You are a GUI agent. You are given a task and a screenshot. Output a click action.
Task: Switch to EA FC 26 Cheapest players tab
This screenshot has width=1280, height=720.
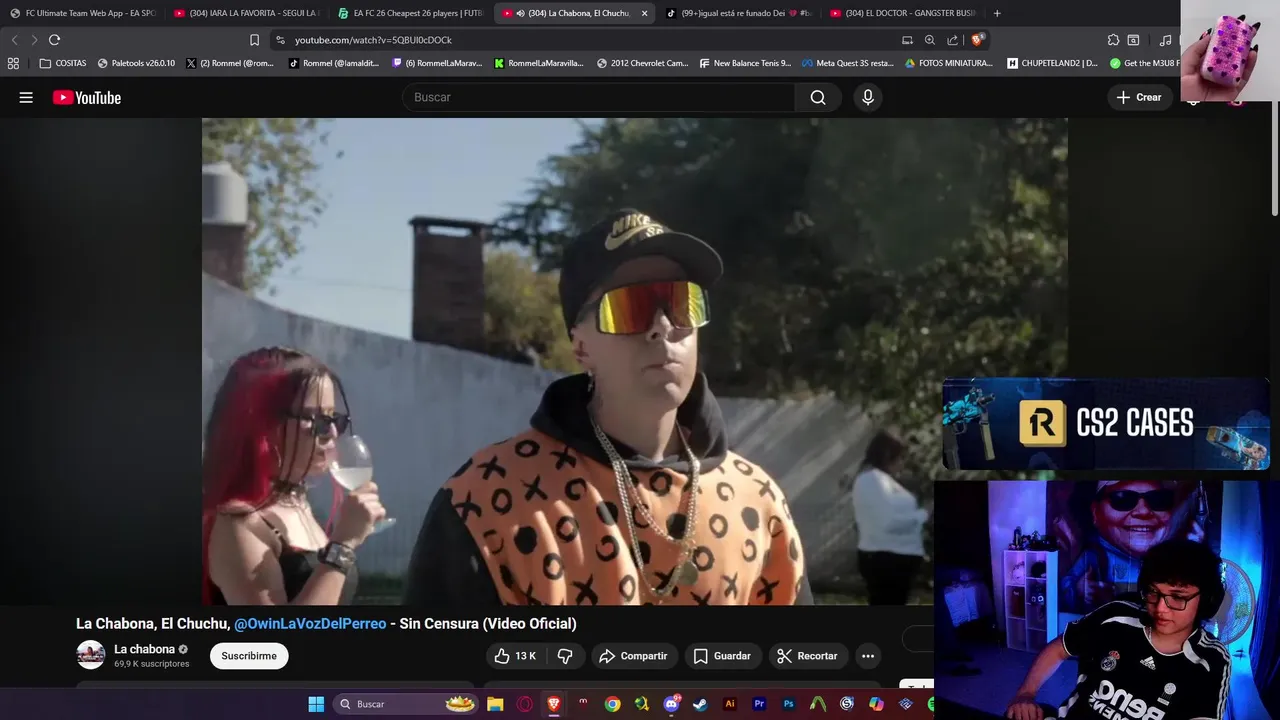pyautogui.click(x=409, y=13)
